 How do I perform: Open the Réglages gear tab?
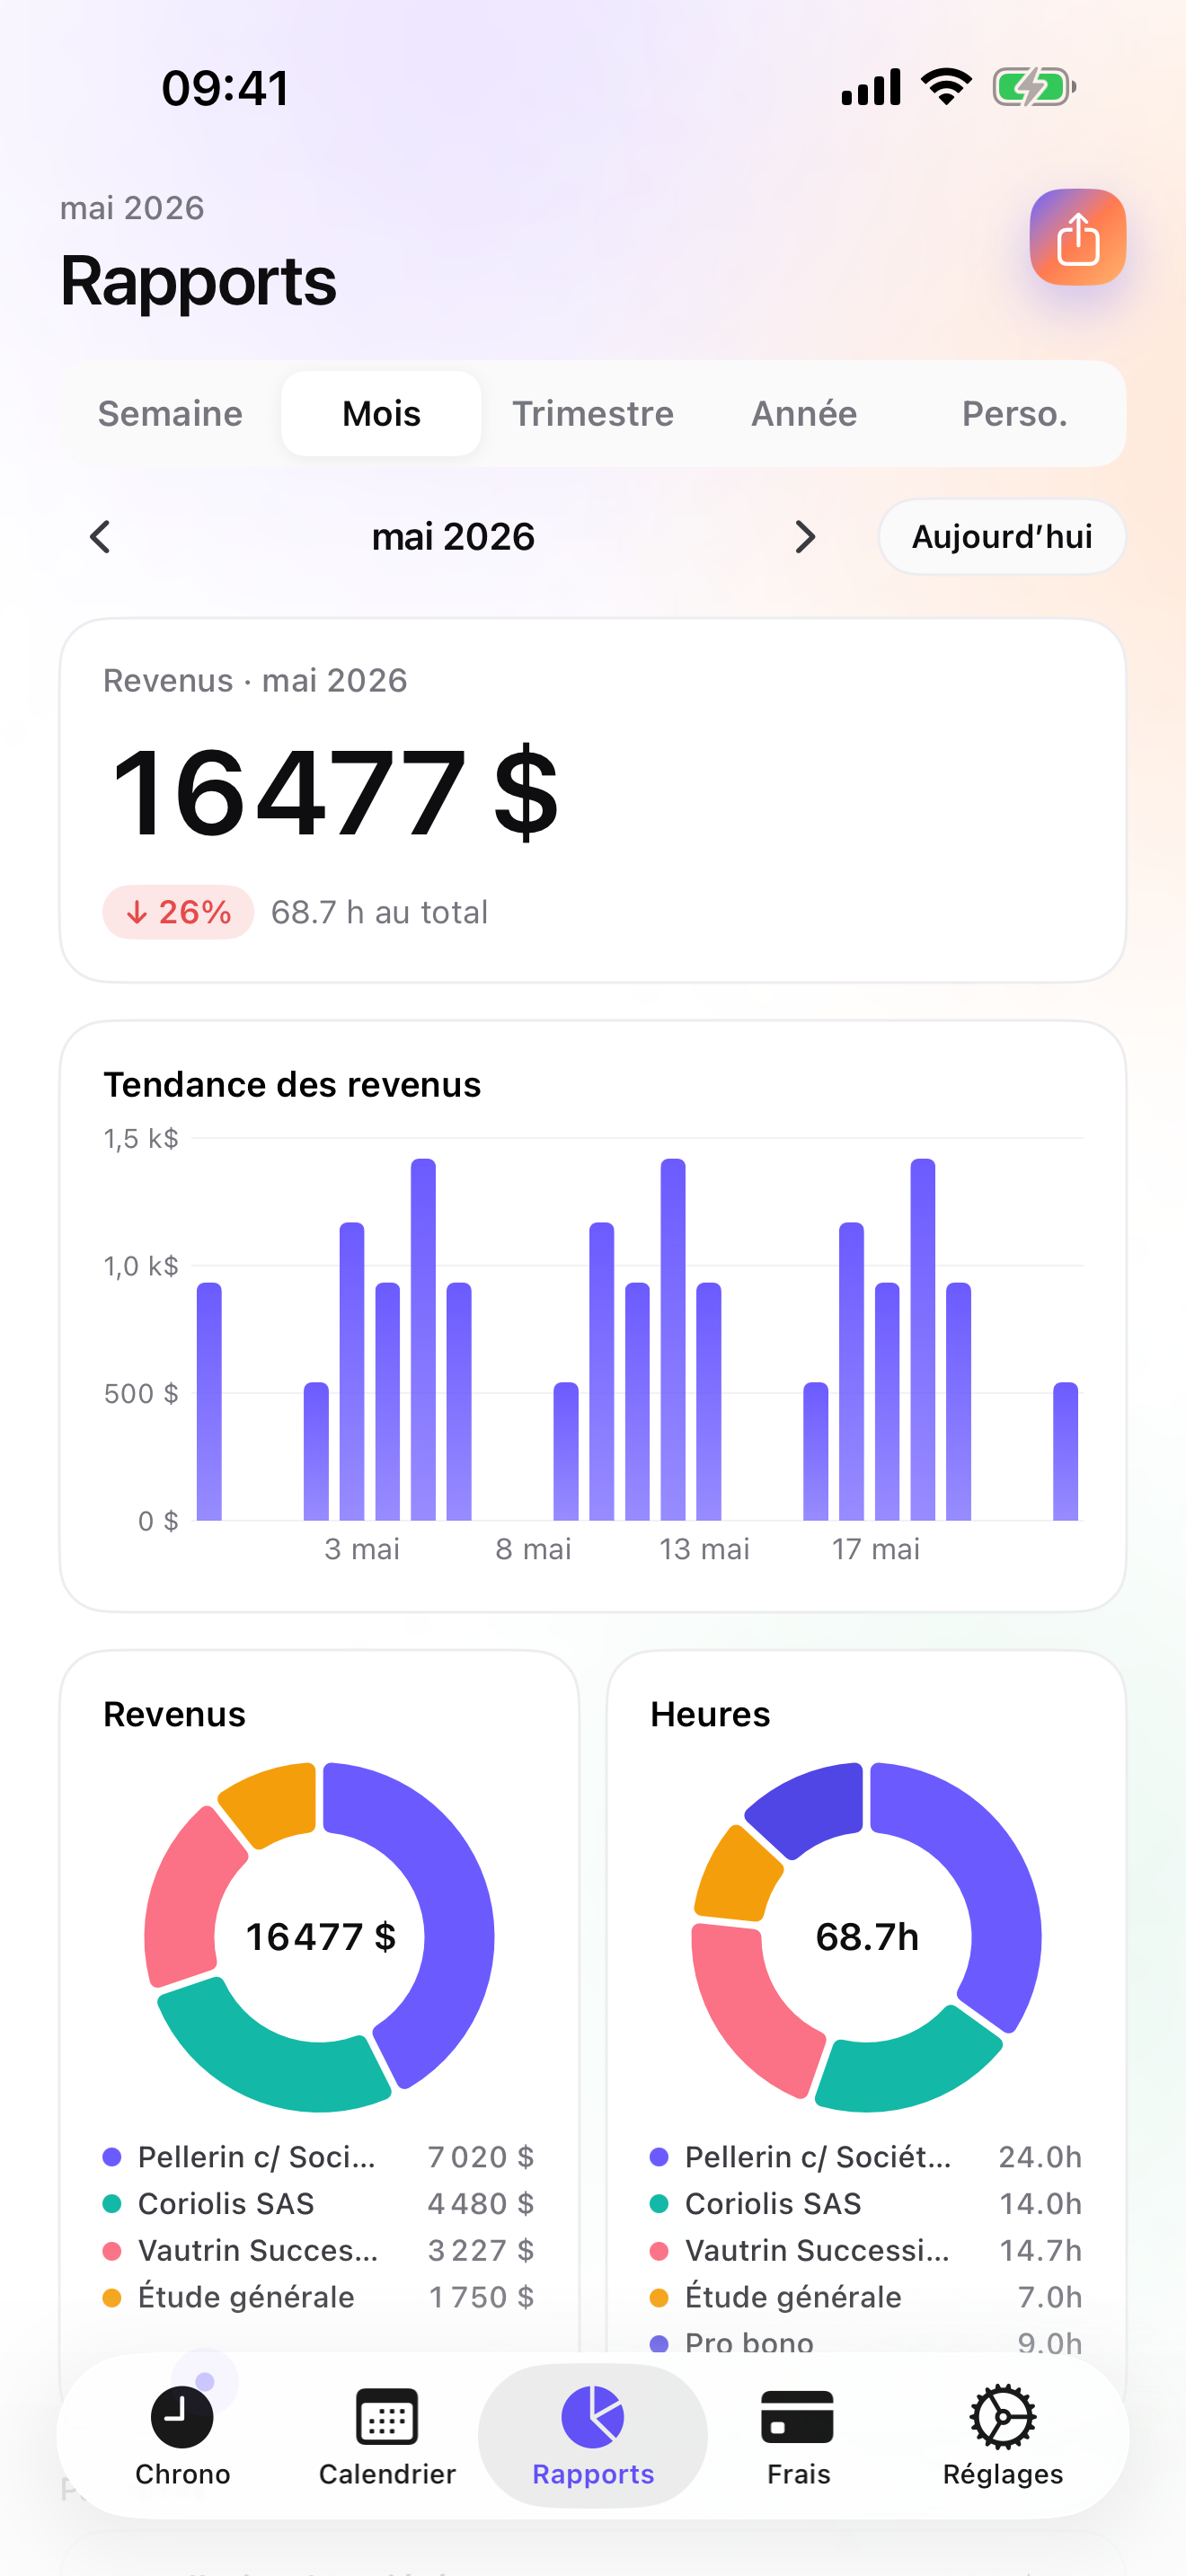point(1003,2436)
